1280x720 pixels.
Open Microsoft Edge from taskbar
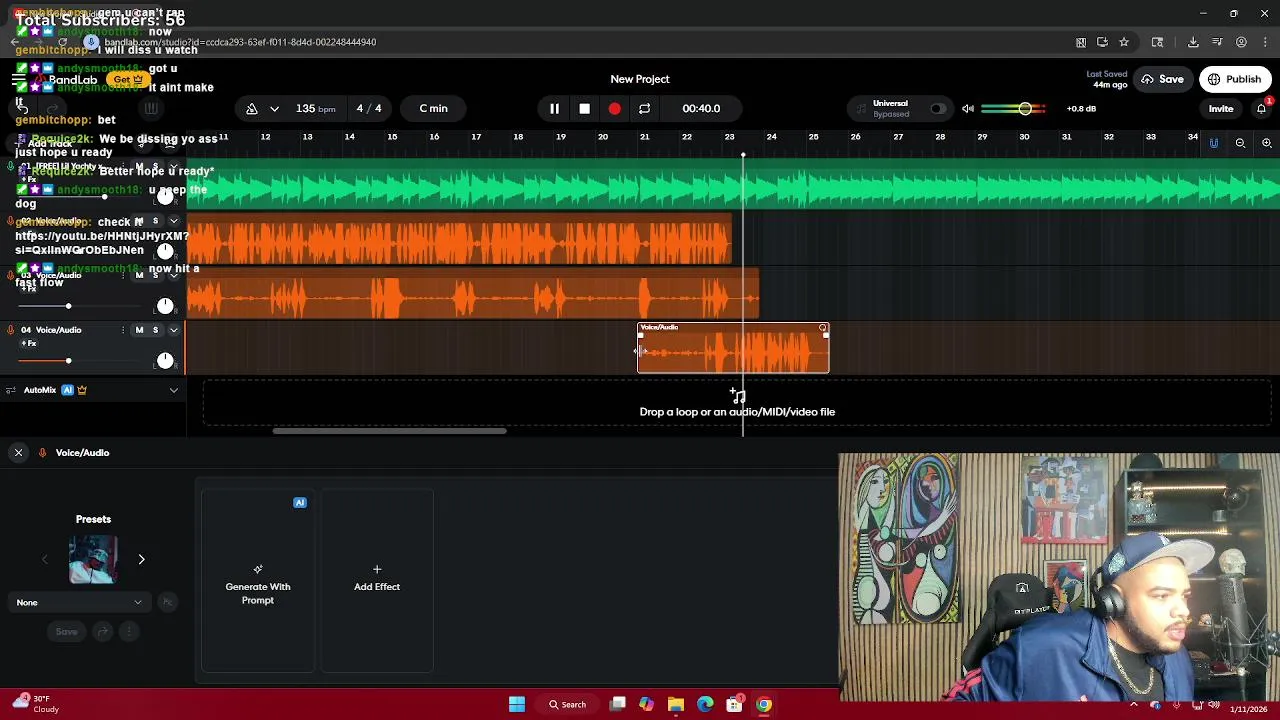coord(705,705)
